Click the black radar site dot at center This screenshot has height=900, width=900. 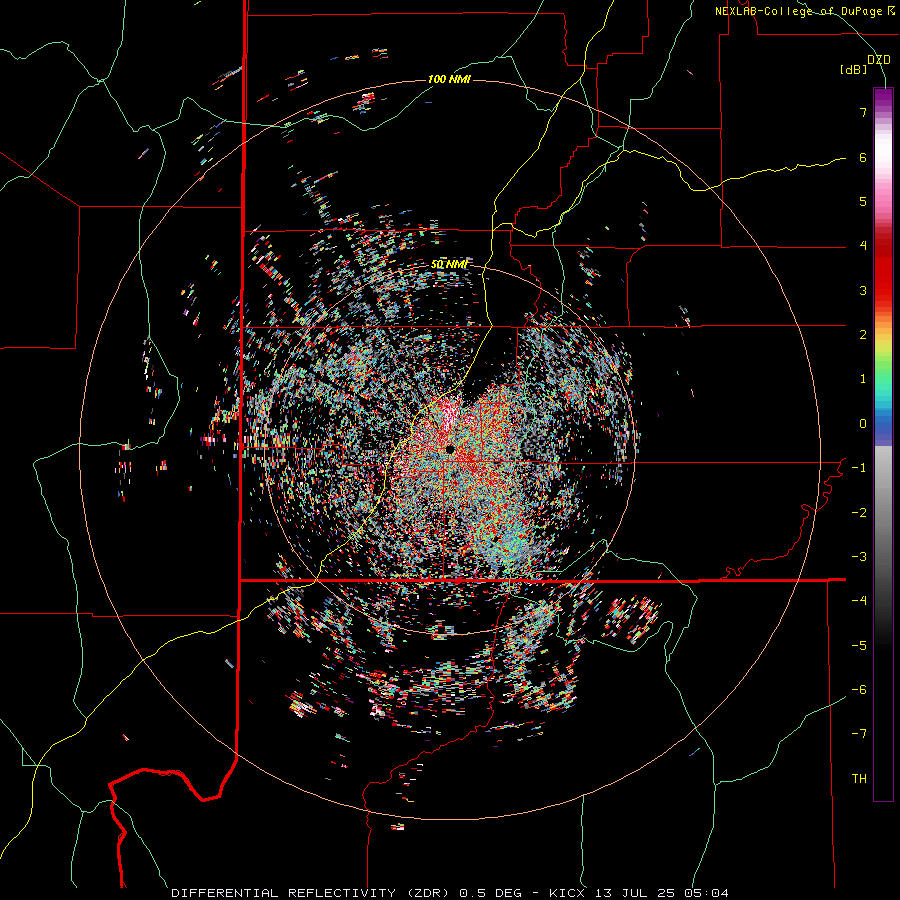(x=451, y=449)
